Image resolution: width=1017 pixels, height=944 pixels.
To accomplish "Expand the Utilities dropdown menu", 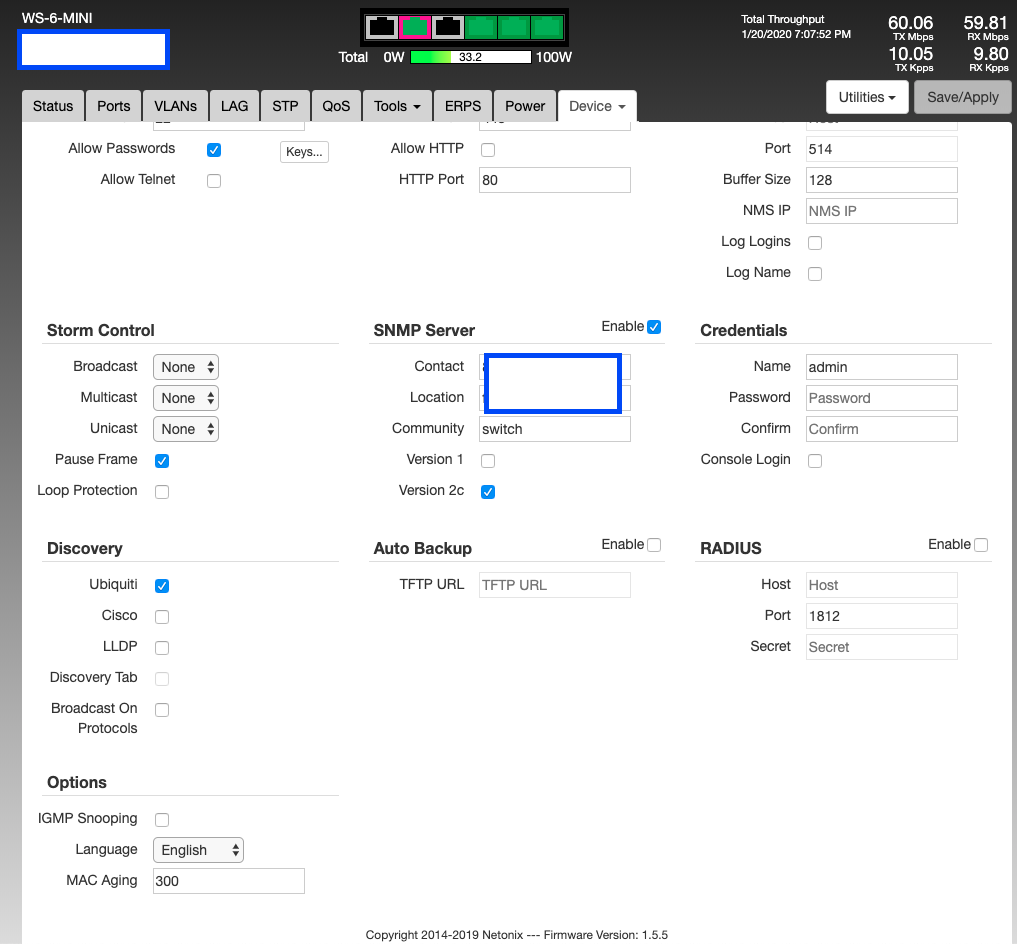I will [866, 97].
